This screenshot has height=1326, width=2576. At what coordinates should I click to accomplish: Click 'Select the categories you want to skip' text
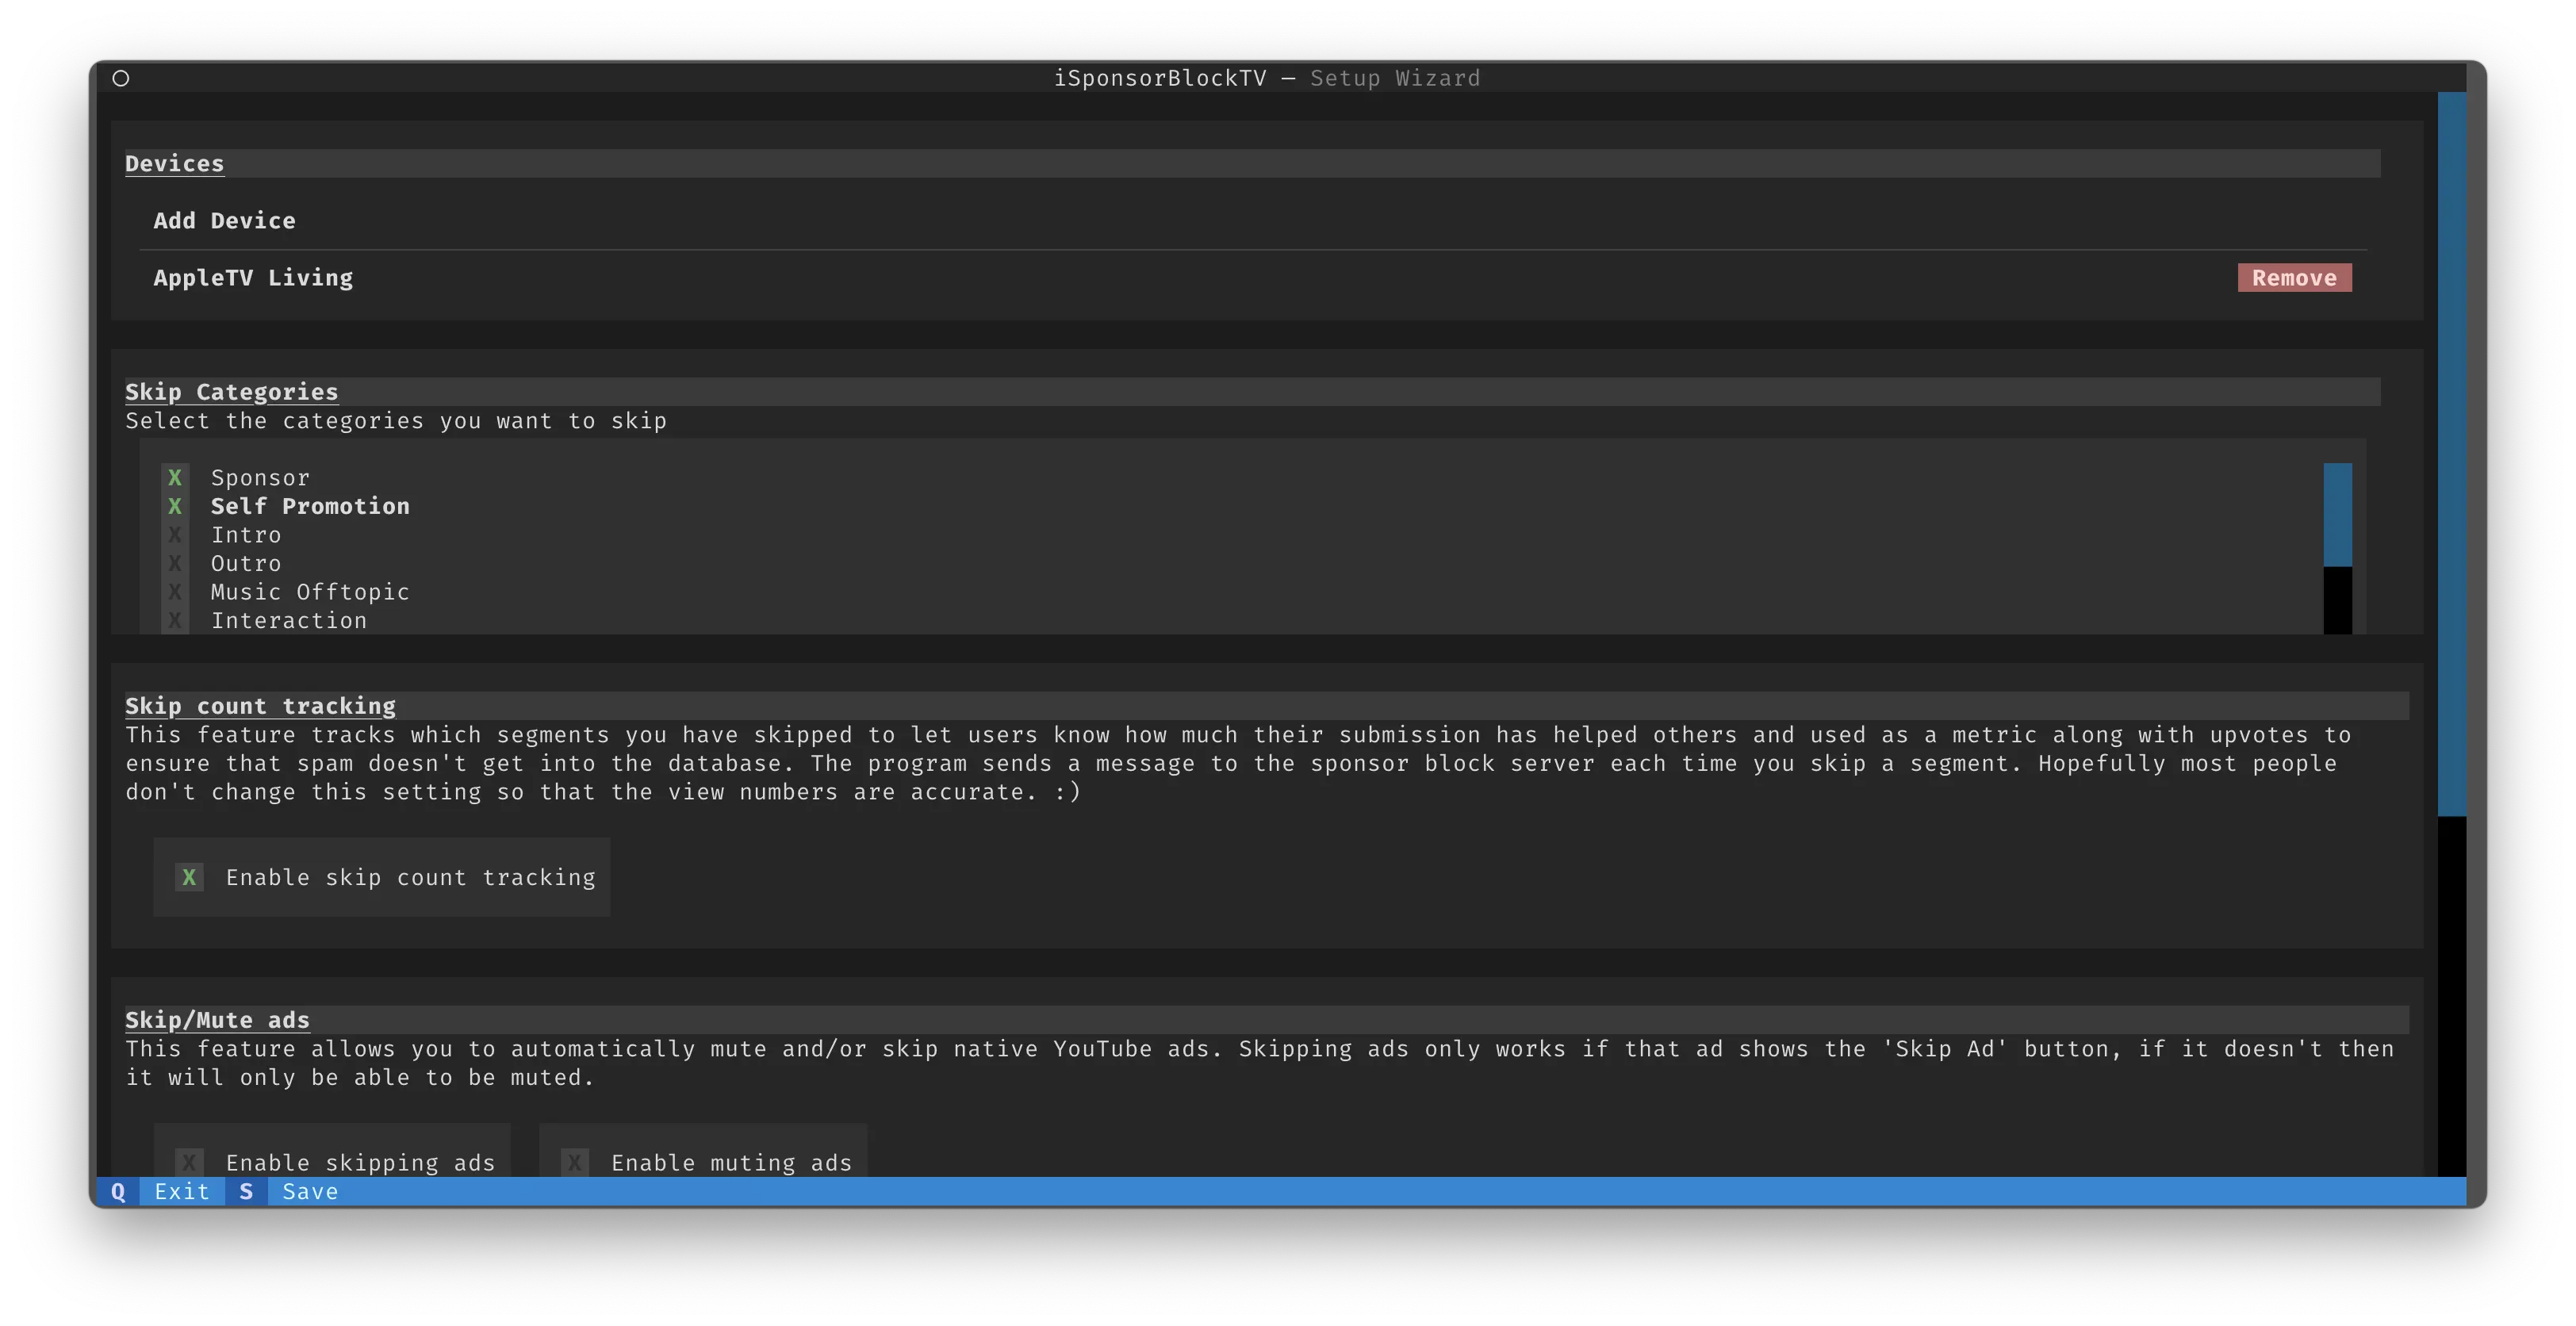tap(396, 421)
